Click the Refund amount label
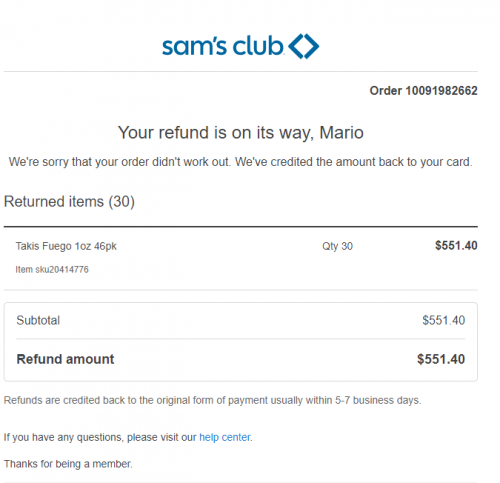Image resolution: width=500 pixels, height=483 pixels. pos(65,359)
